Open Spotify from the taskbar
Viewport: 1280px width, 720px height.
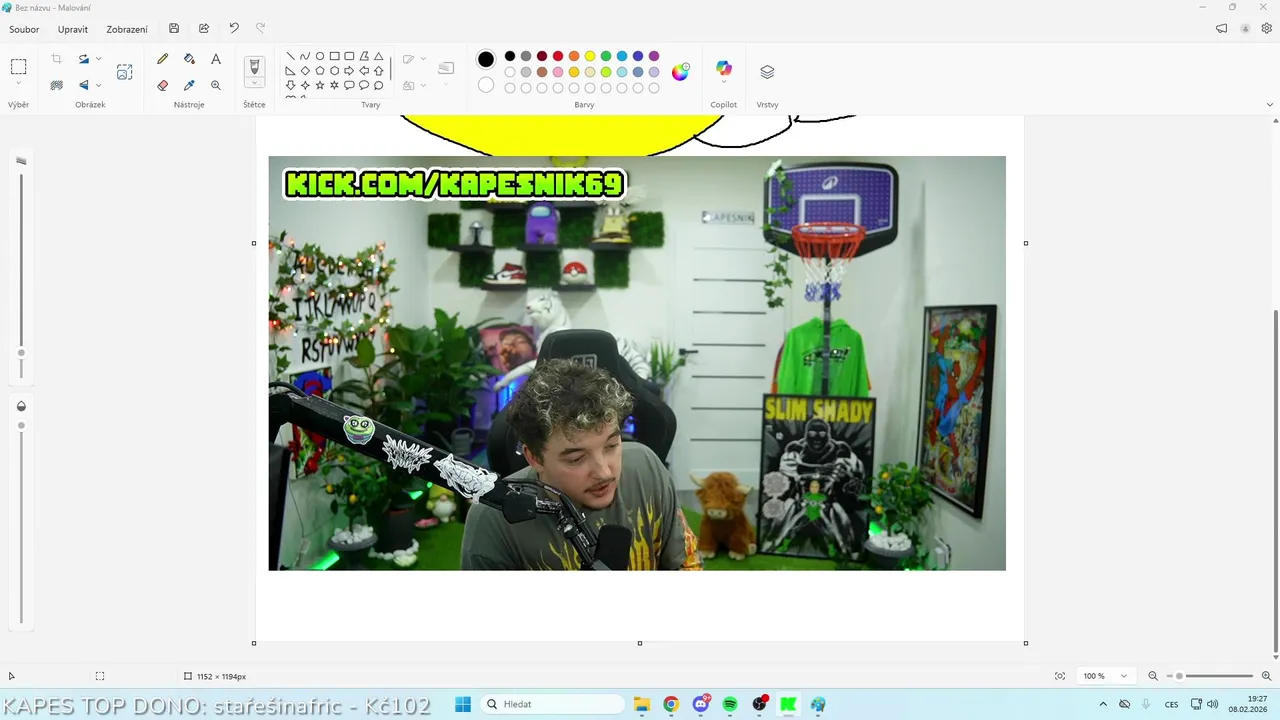[730, 704]
